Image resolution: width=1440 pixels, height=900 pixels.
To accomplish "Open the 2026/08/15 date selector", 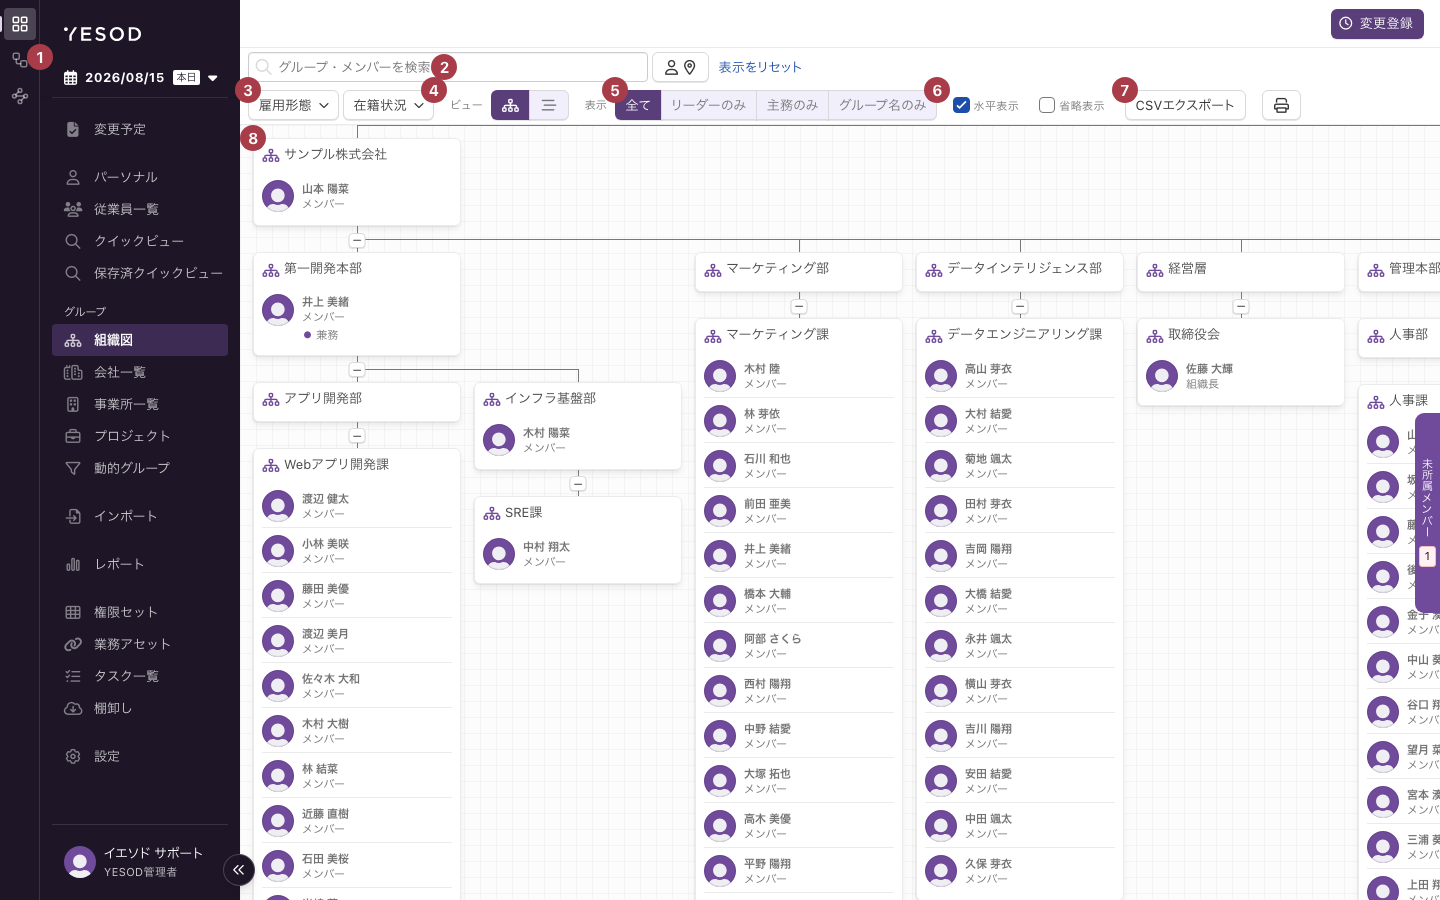I will (x=141, y=77).
